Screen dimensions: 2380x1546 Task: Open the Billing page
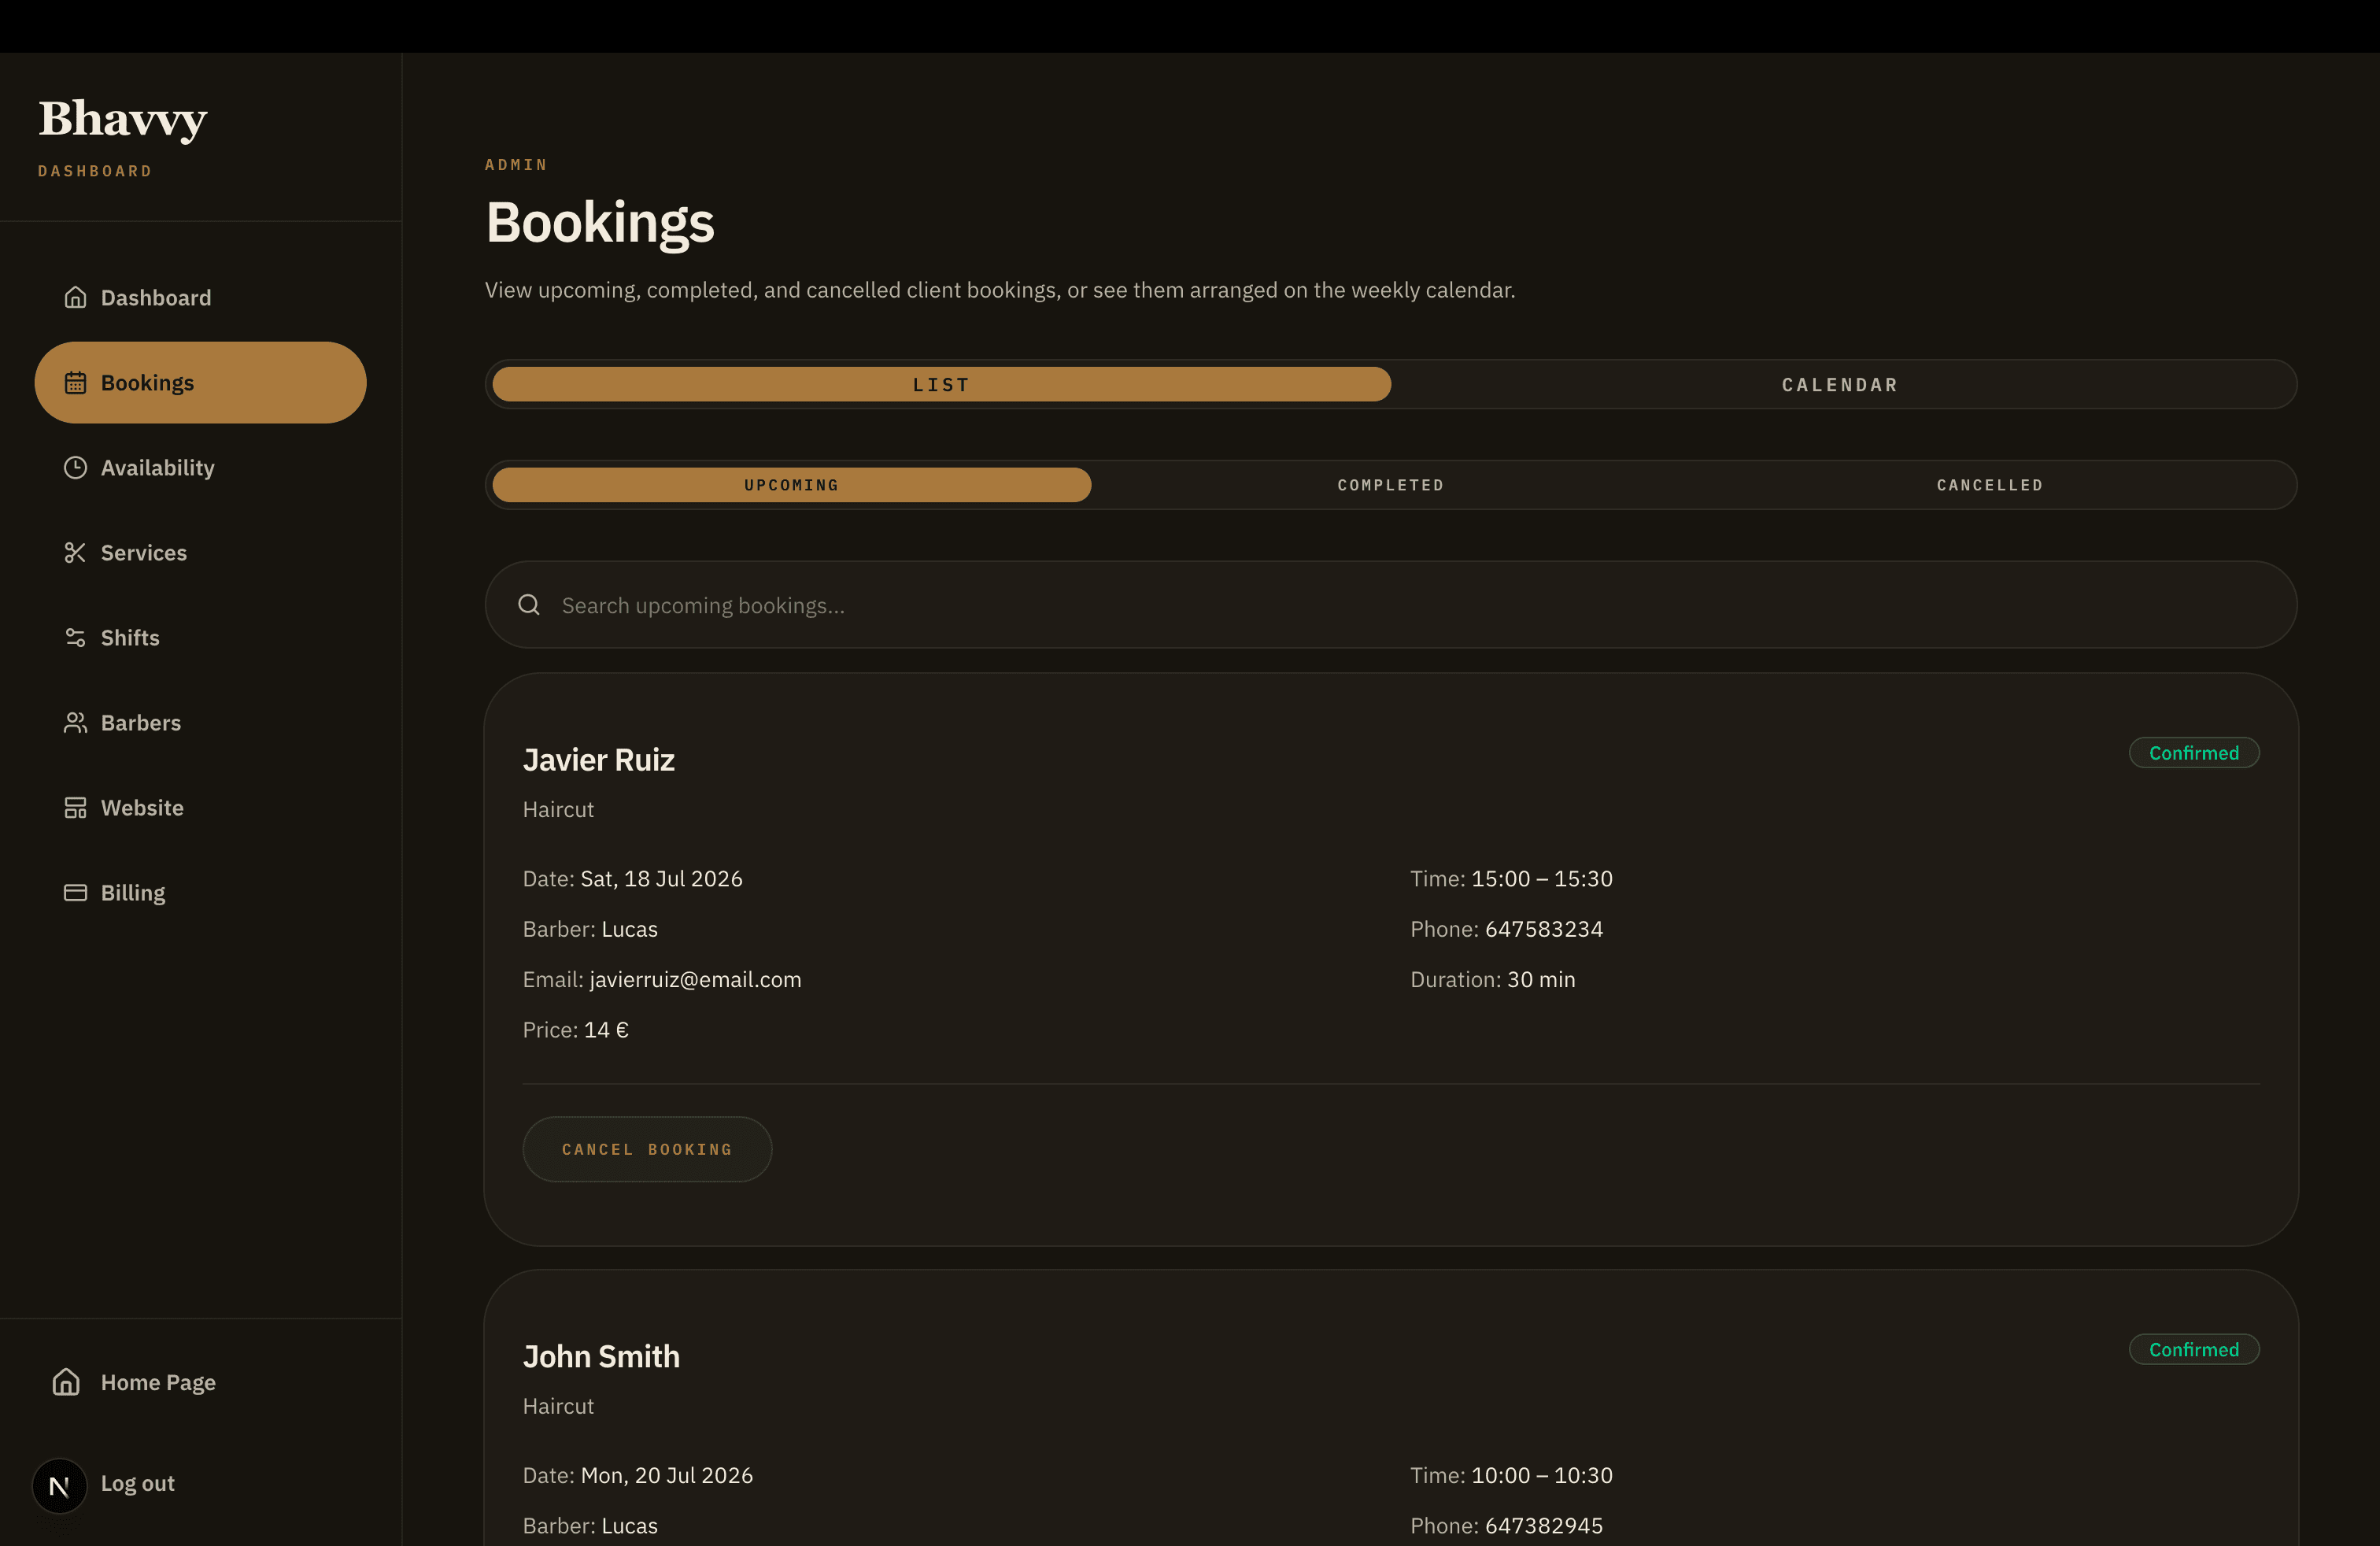coord(200,893)
